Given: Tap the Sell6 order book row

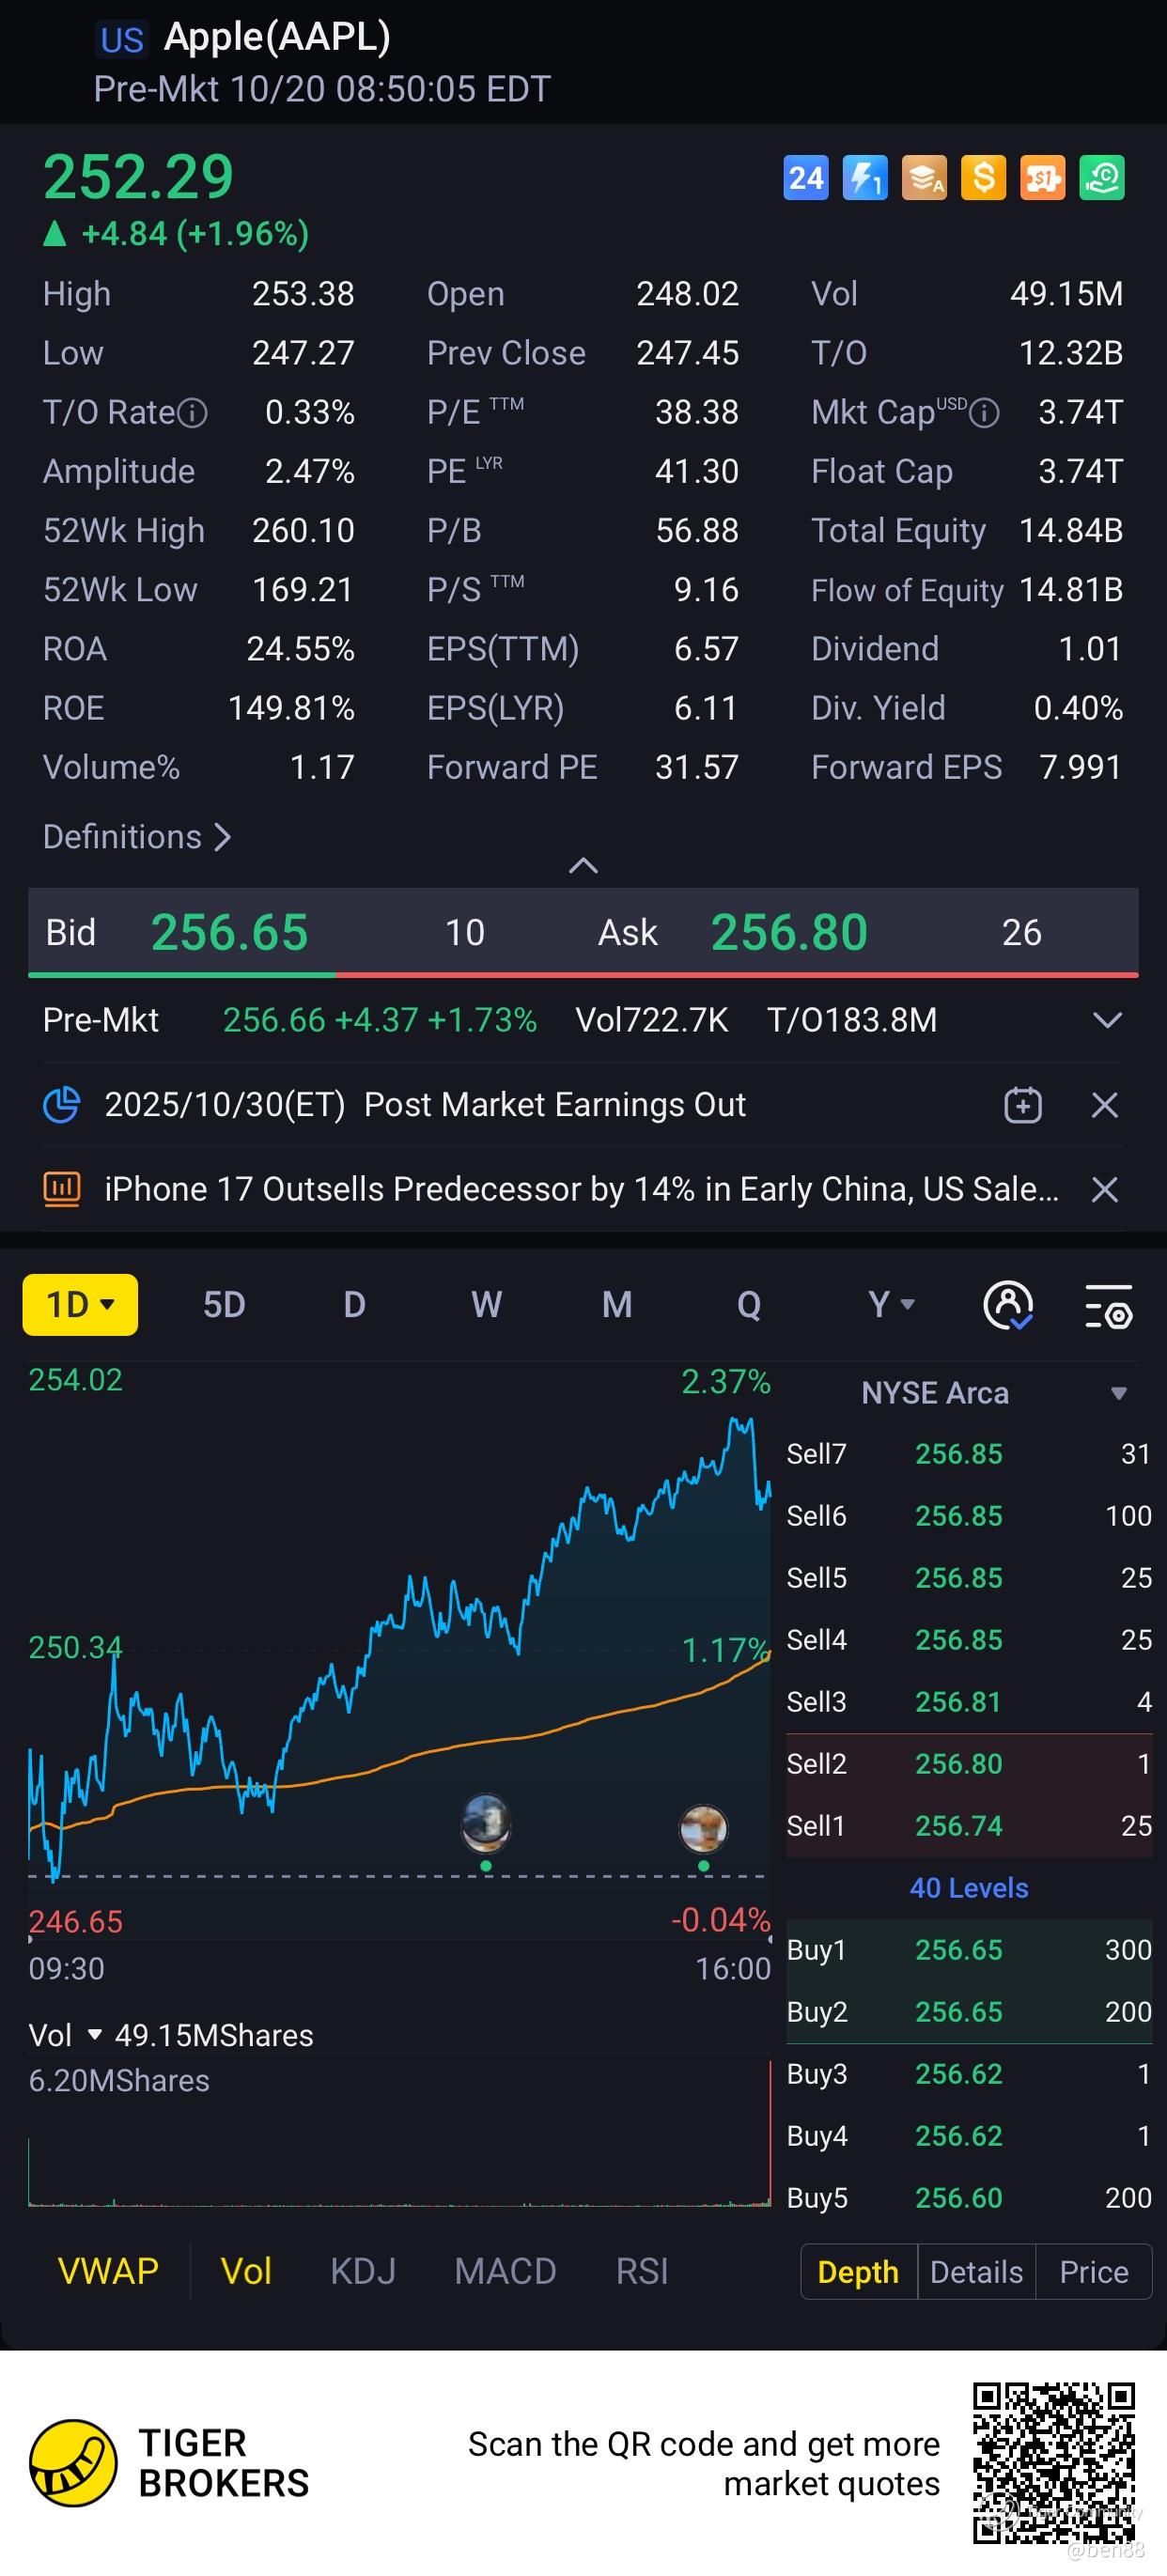Looking at the screenshot, I should tap(969, 1516).
